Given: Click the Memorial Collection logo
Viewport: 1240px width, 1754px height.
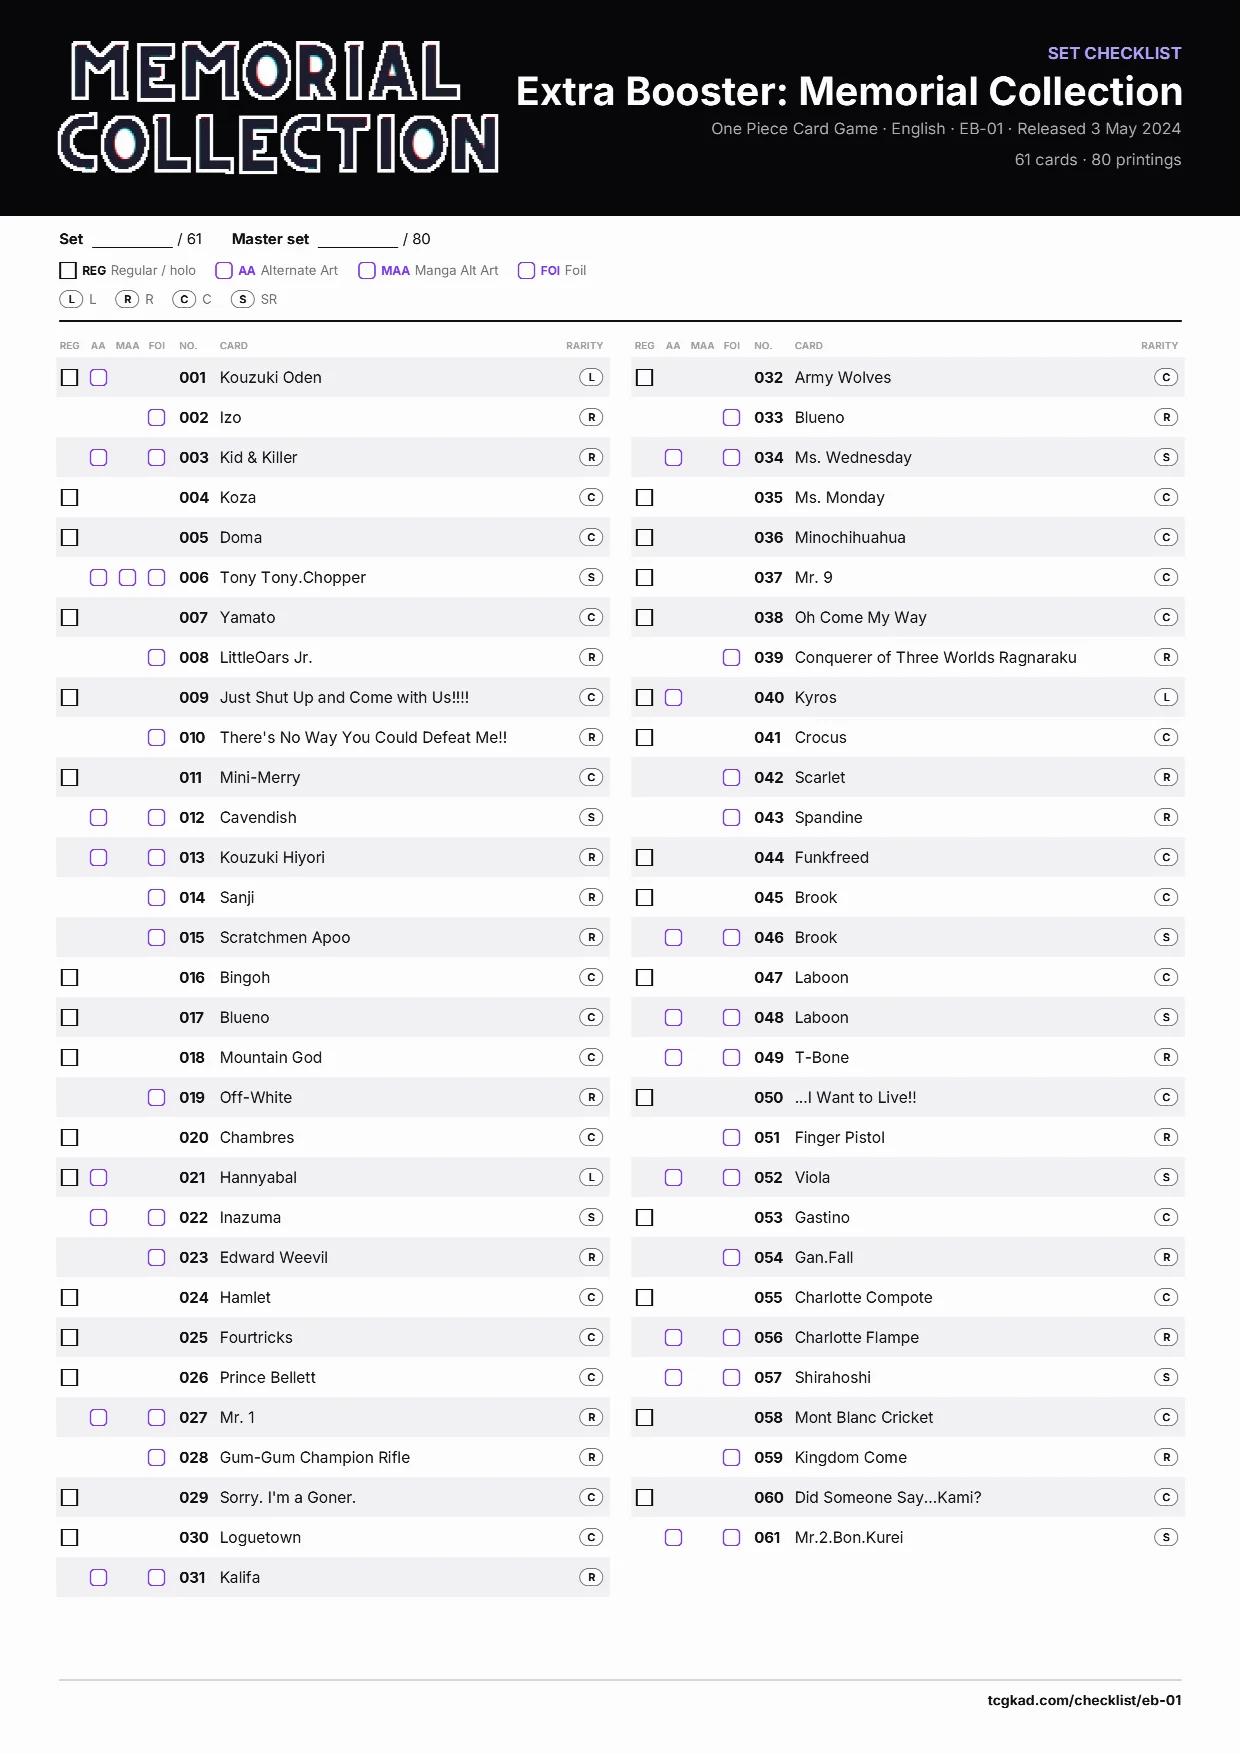Looking at the screenshot, I should [278, 107].
